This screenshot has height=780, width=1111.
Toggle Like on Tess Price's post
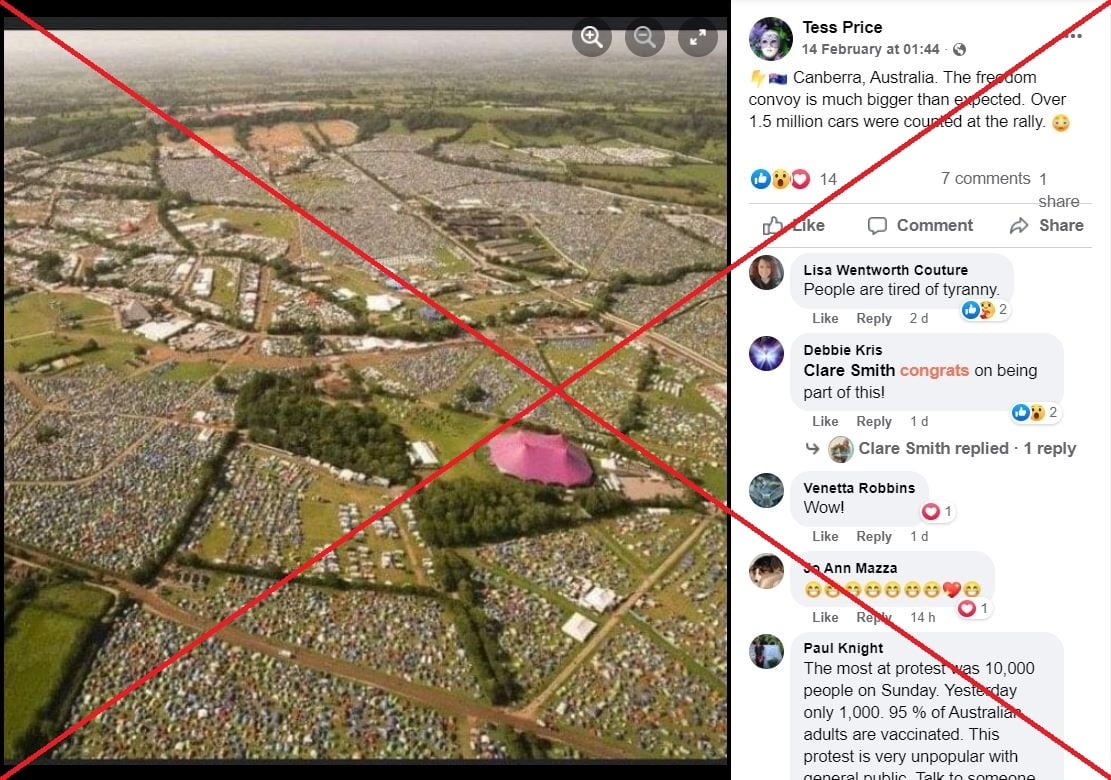tap(794, 225)
